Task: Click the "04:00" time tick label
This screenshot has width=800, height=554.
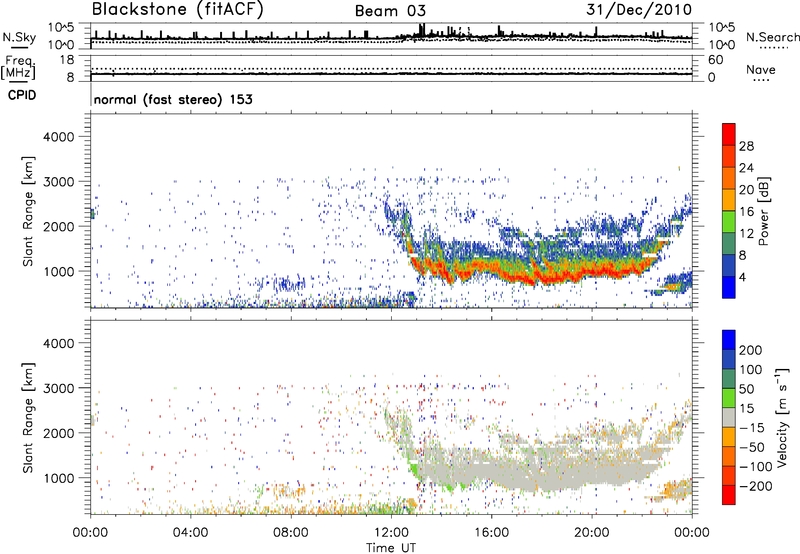Action: click(190, 533)
